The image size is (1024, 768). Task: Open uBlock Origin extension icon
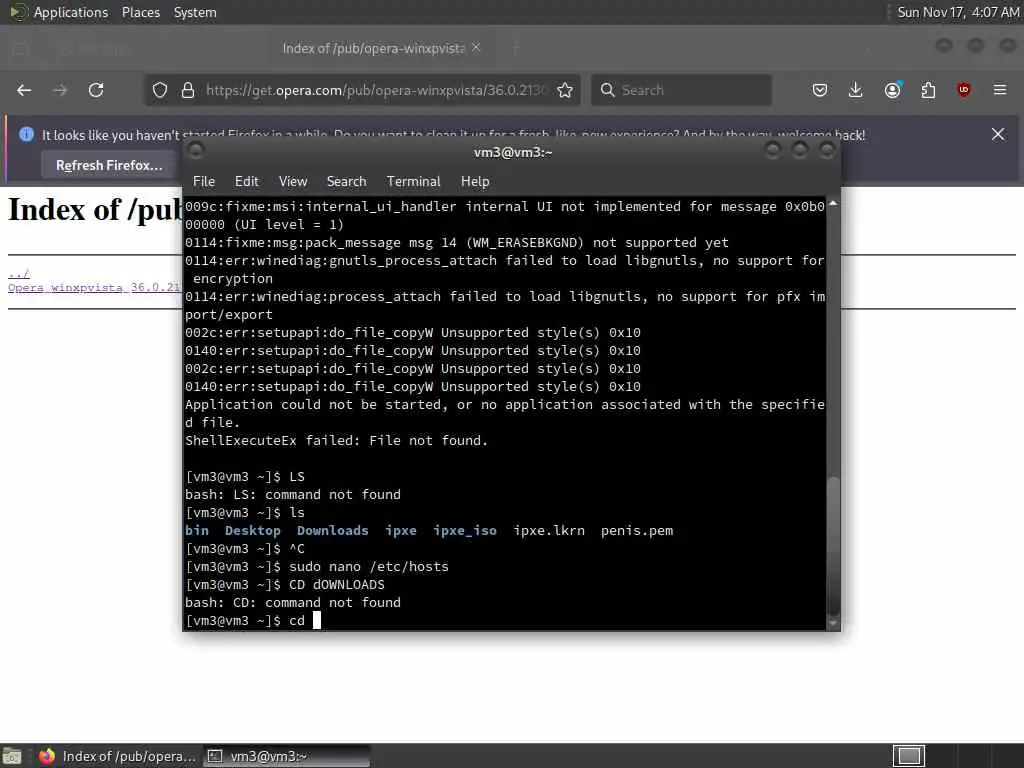click(x=964, y=90)
